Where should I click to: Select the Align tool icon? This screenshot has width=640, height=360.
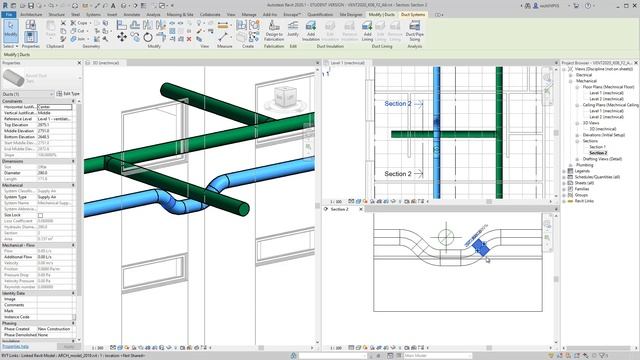click(x=122, y=25)
